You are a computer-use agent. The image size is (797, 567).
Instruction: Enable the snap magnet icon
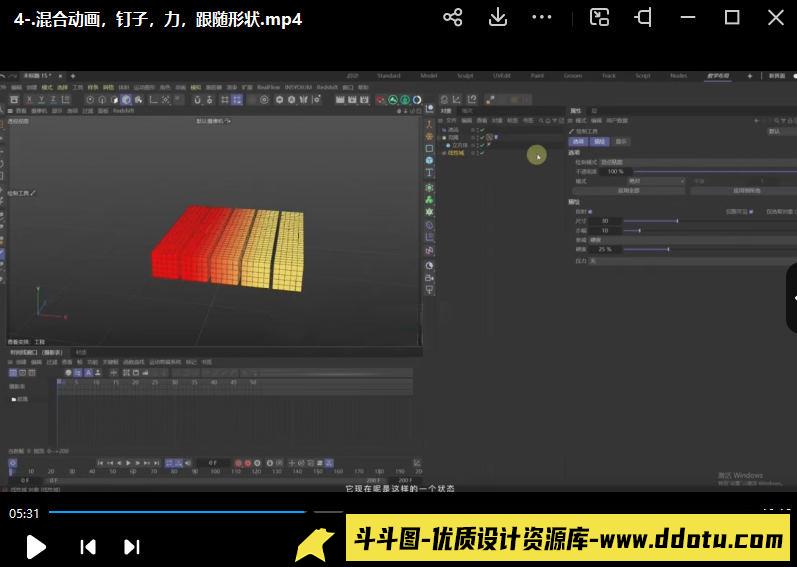(197, 100)
